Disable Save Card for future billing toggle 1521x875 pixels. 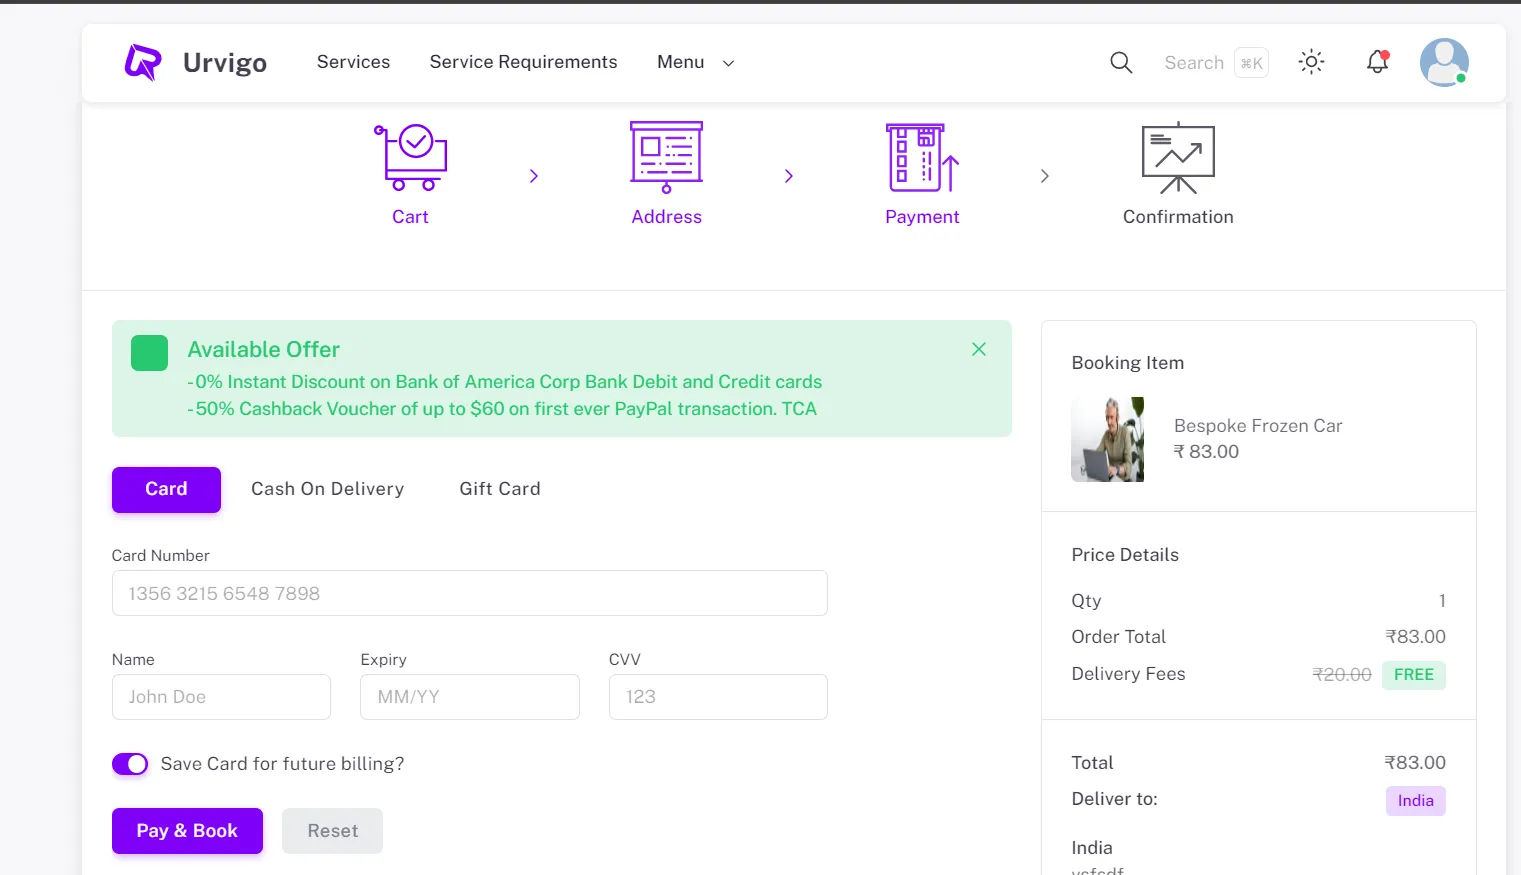click(130, 764)
